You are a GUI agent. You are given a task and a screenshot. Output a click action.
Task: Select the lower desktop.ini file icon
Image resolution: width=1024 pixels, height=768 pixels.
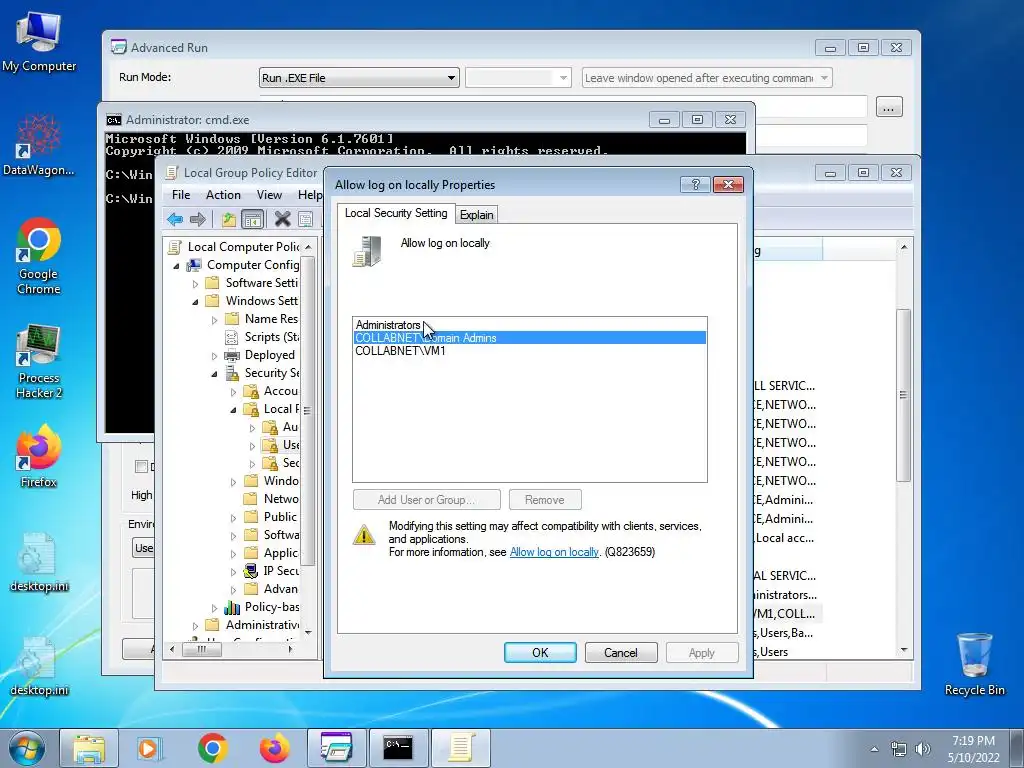coord(39,666)
